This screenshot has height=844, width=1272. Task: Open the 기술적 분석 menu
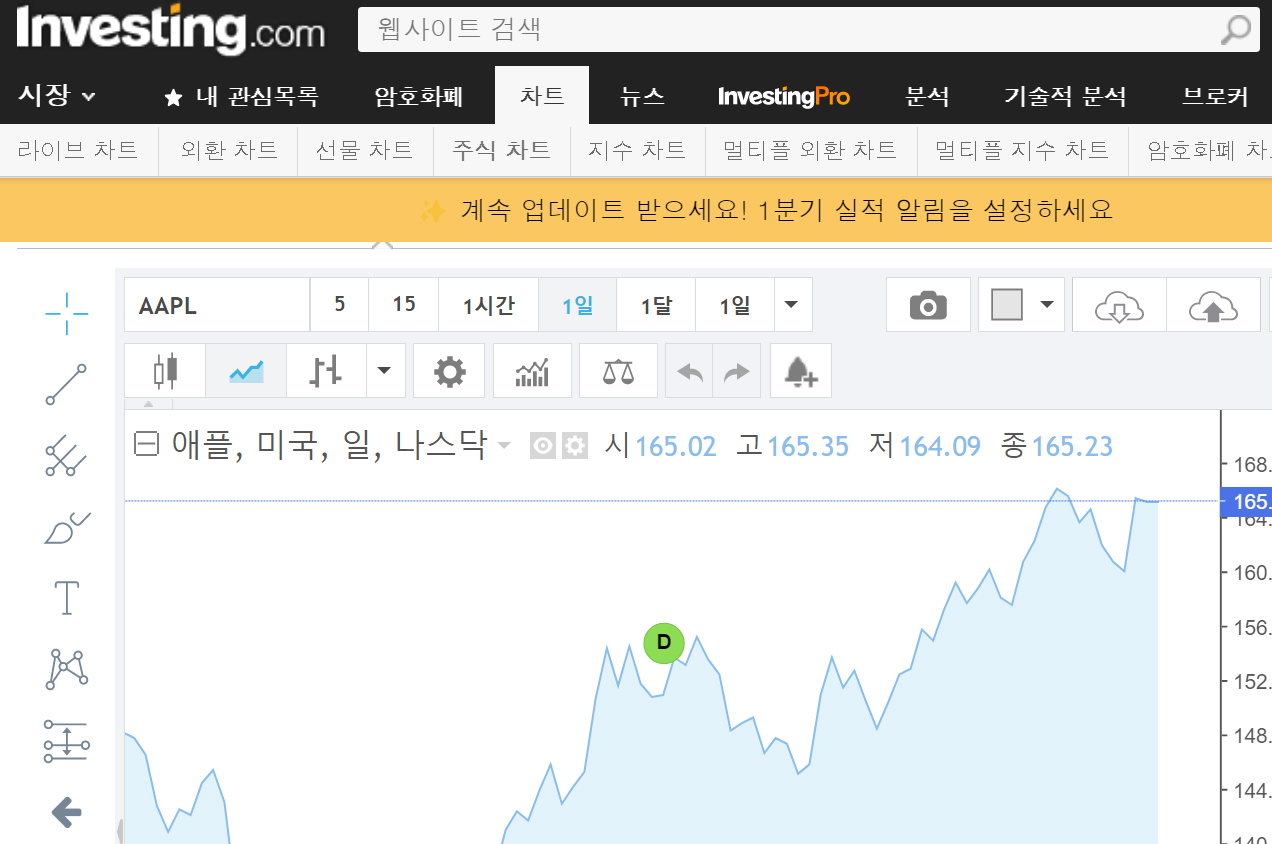point(1065,96)
